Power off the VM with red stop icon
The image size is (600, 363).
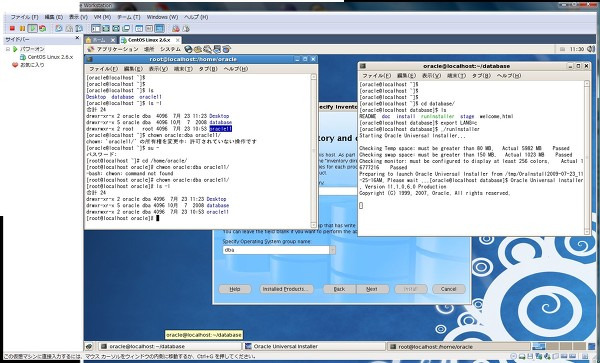12,29
